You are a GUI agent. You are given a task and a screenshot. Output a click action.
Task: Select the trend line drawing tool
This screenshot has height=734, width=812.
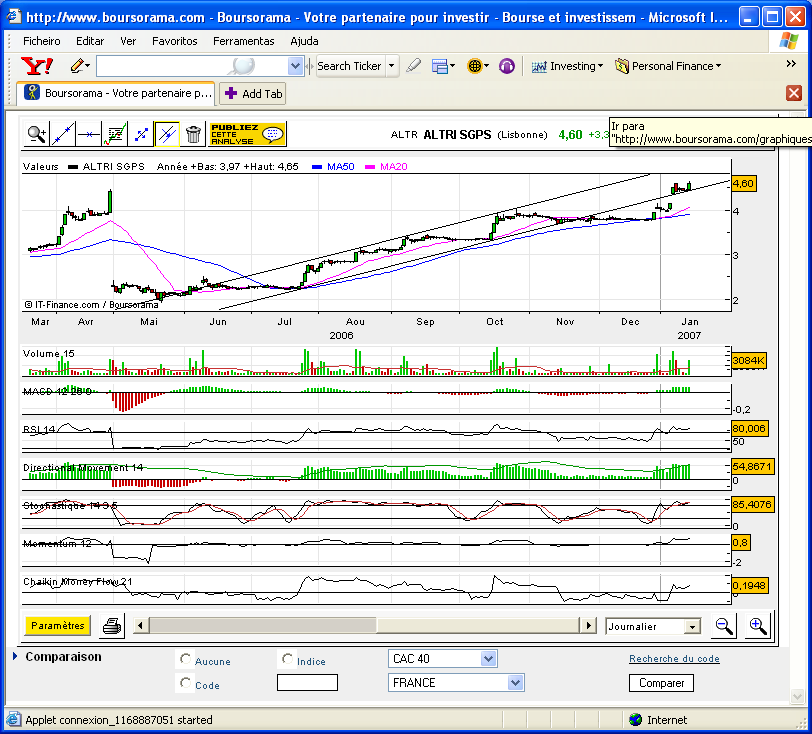click(x=62, y=135)
